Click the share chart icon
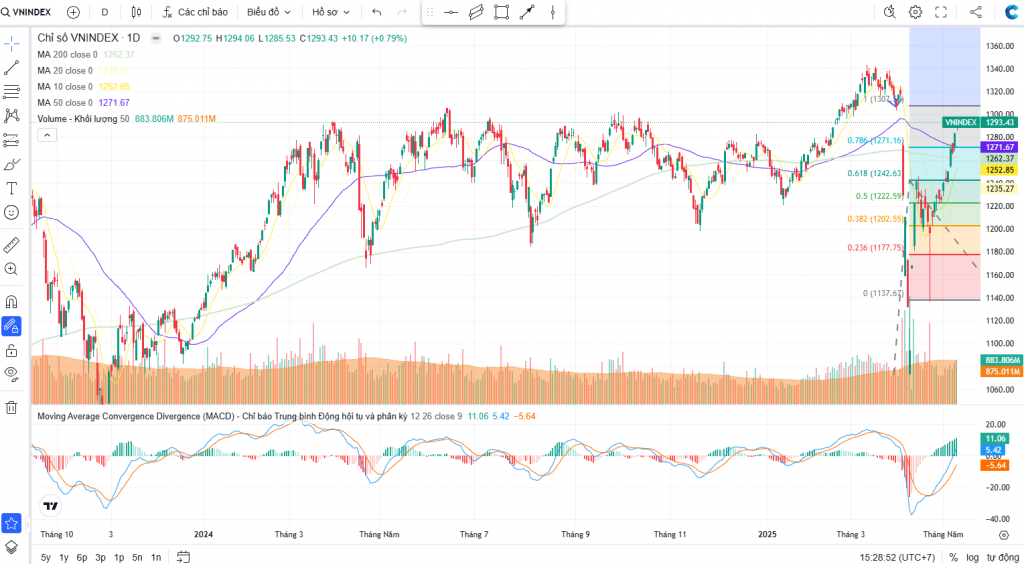 click(x=976, y=12)
